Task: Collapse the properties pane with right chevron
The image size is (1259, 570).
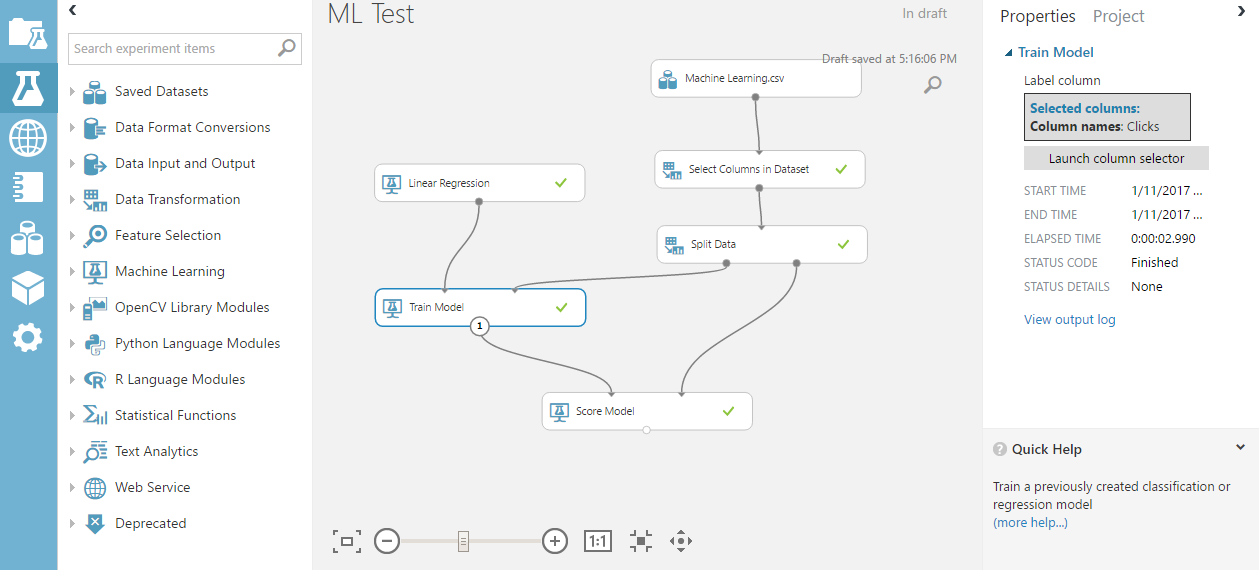Action: [1241, 10]
